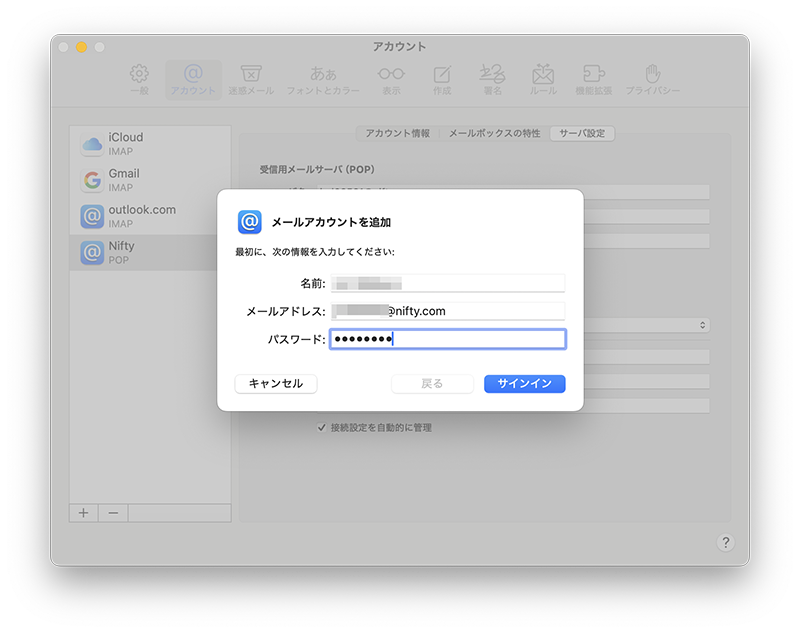Click the サインイン button

click(x=525, y=384)
